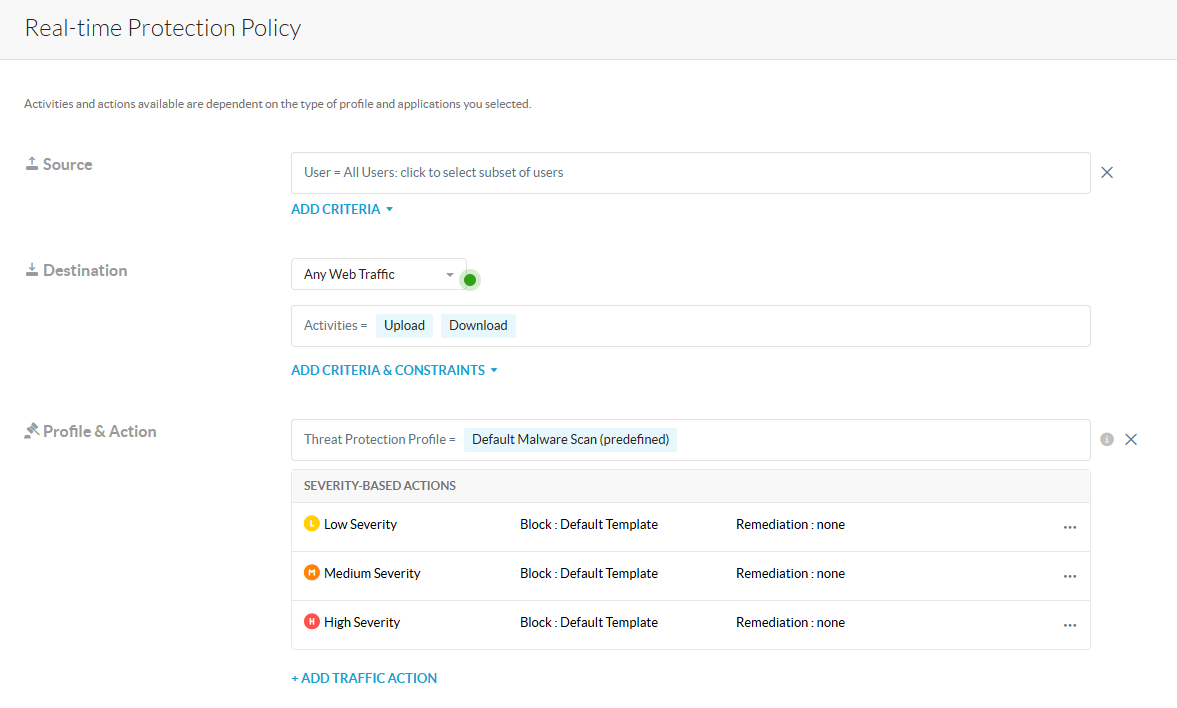The image size is (1177, 708).
Task: Open the High Severity more options ellipsis
Action: pyautogui.click(x=1070, y=625)
